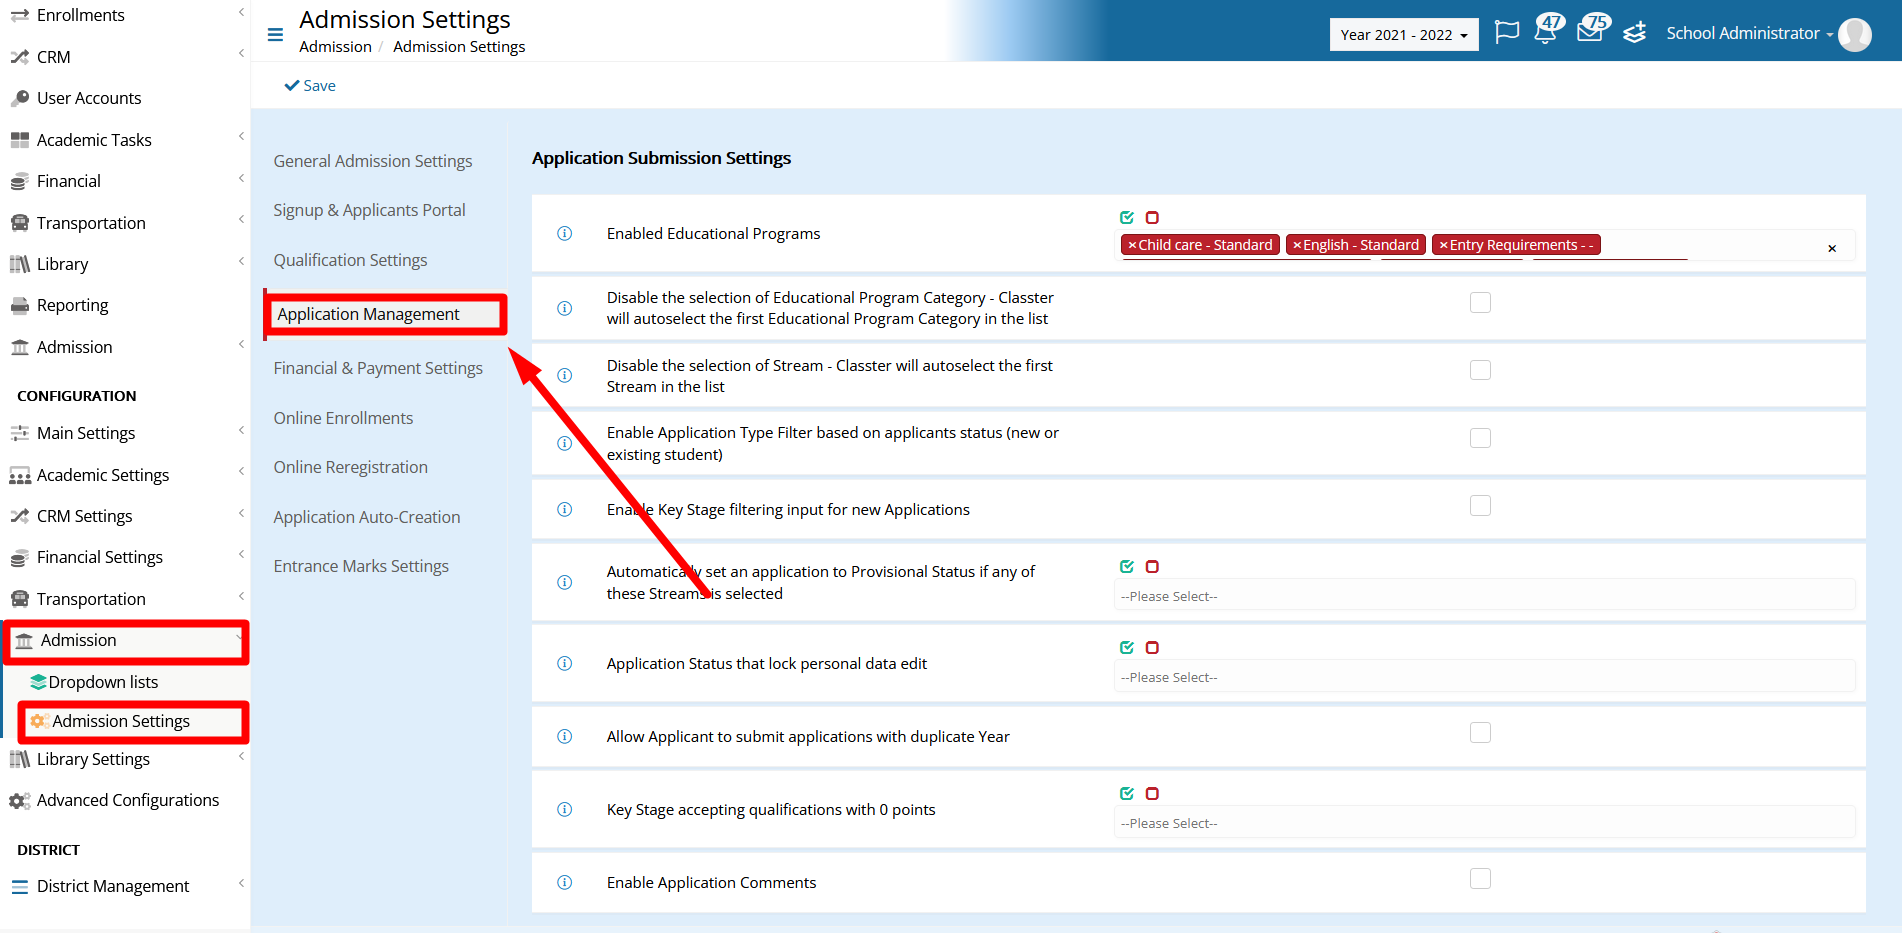Deselect all icon for Key Stage qualifications
The height and width of the screenshot is (933, 1902).
click(x=1152, y=793)
